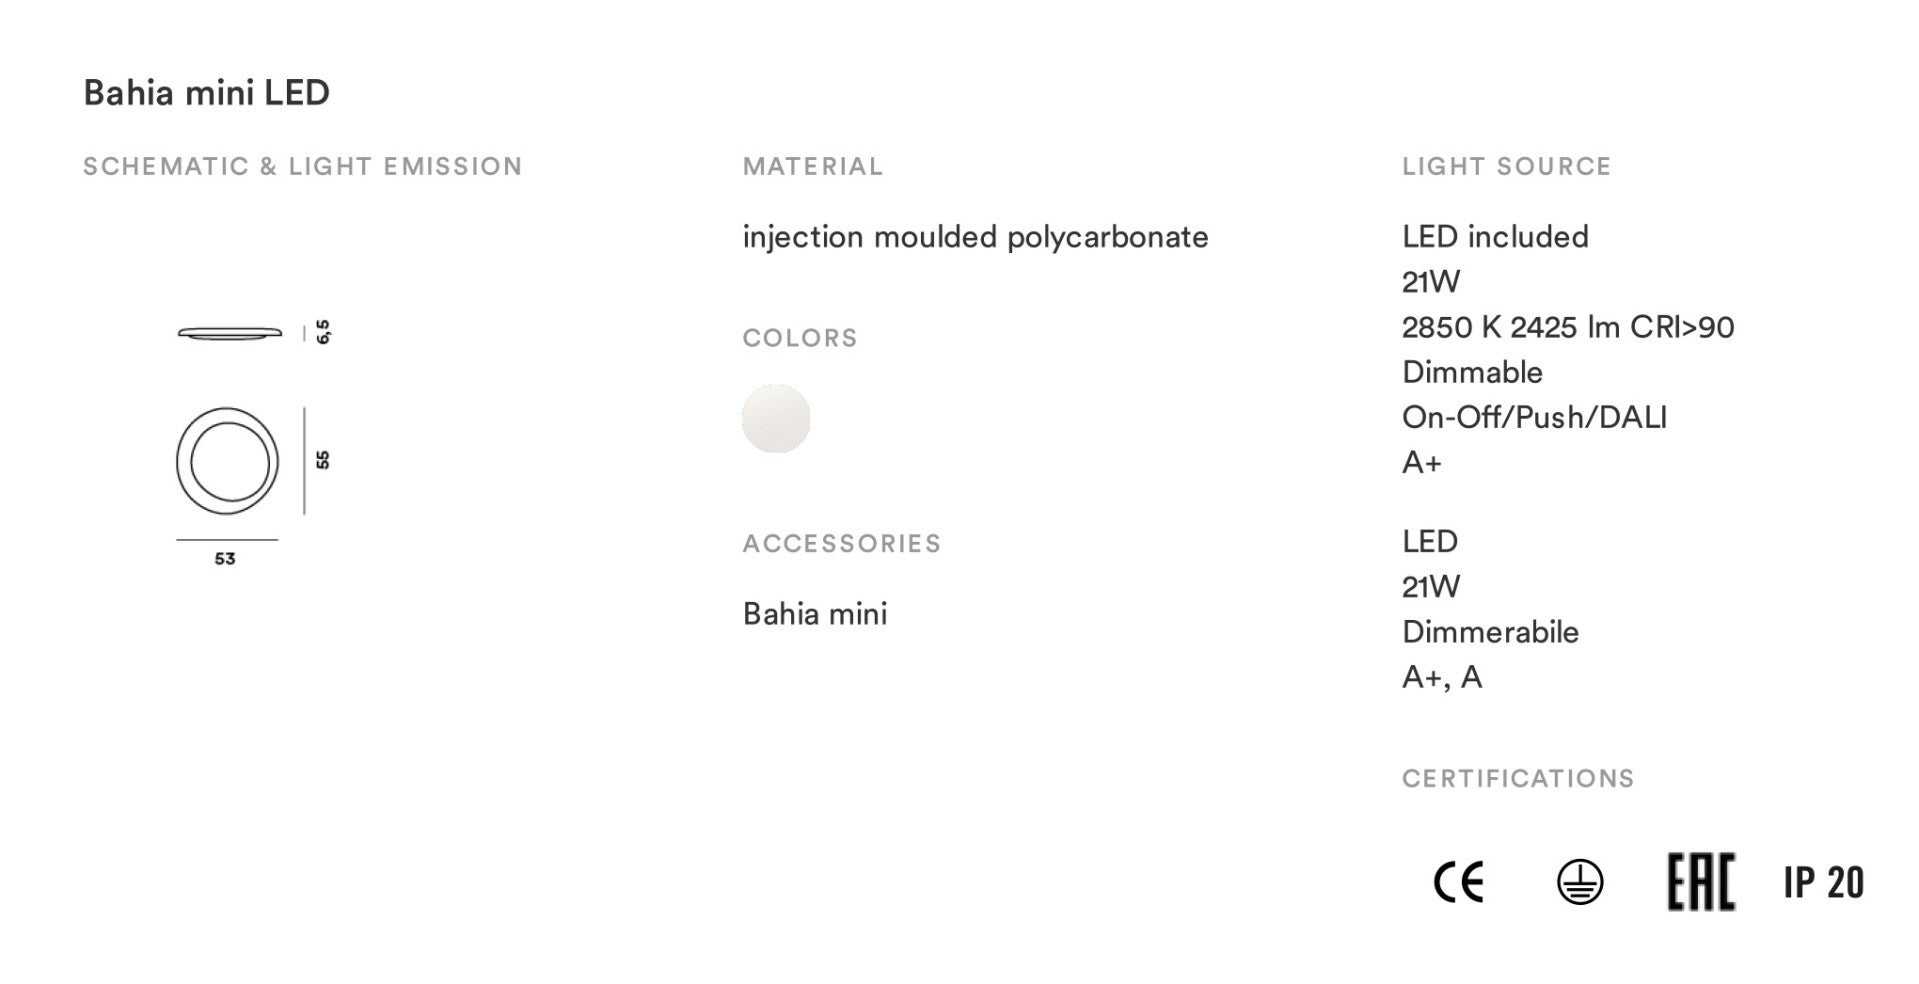The image size is (1919, 984).
Task: Click the Accessories section heading
Action: pyautogui.click(x=841, y=543)
